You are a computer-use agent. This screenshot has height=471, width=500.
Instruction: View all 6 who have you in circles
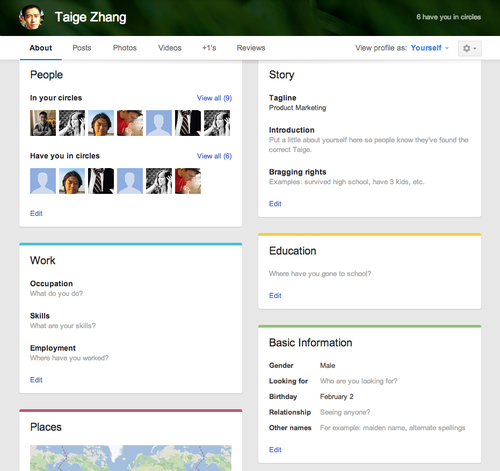[214, 156]
